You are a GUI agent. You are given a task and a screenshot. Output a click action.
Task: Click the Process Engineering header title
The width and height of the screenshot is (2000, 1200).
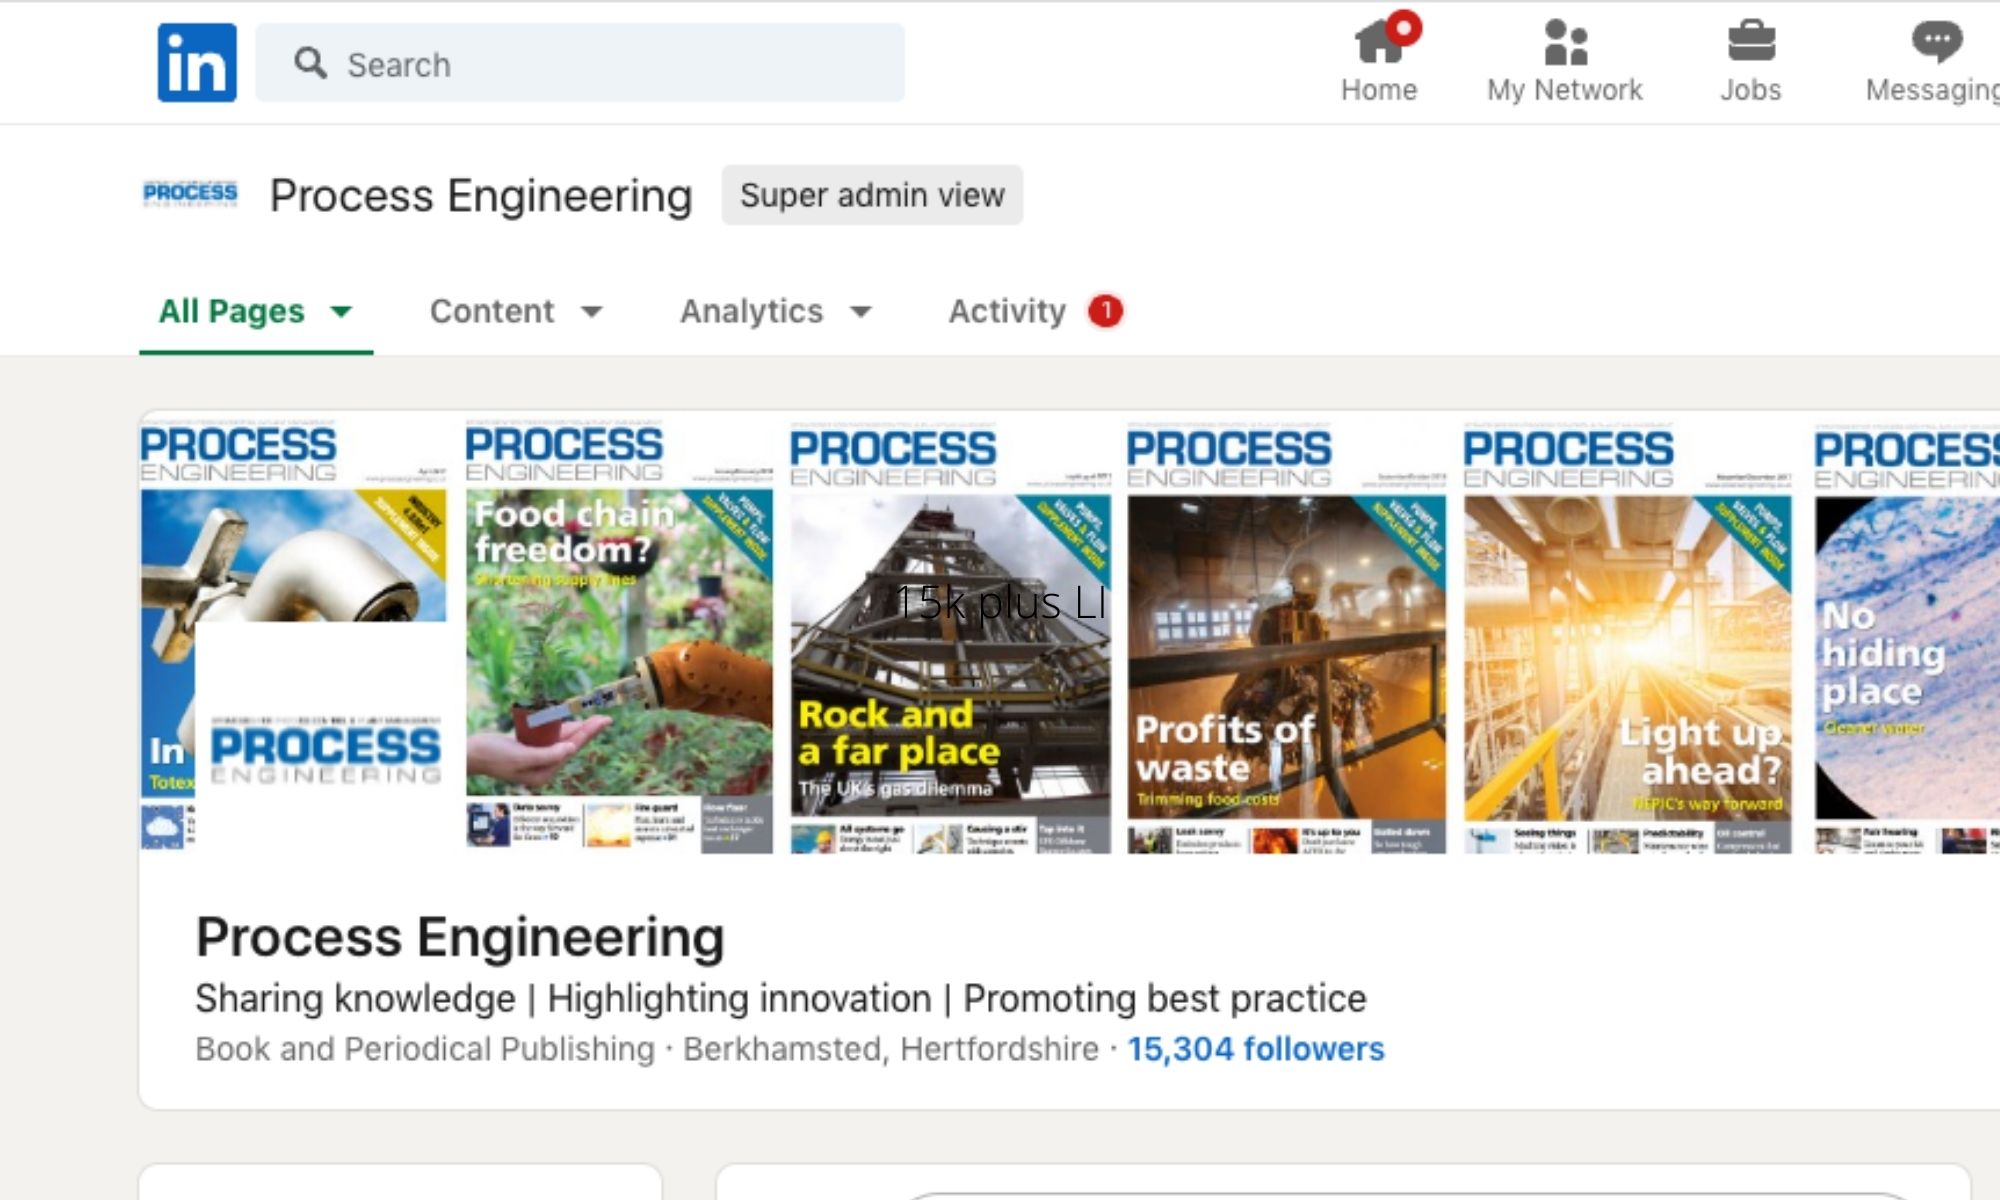click(481, 195)
